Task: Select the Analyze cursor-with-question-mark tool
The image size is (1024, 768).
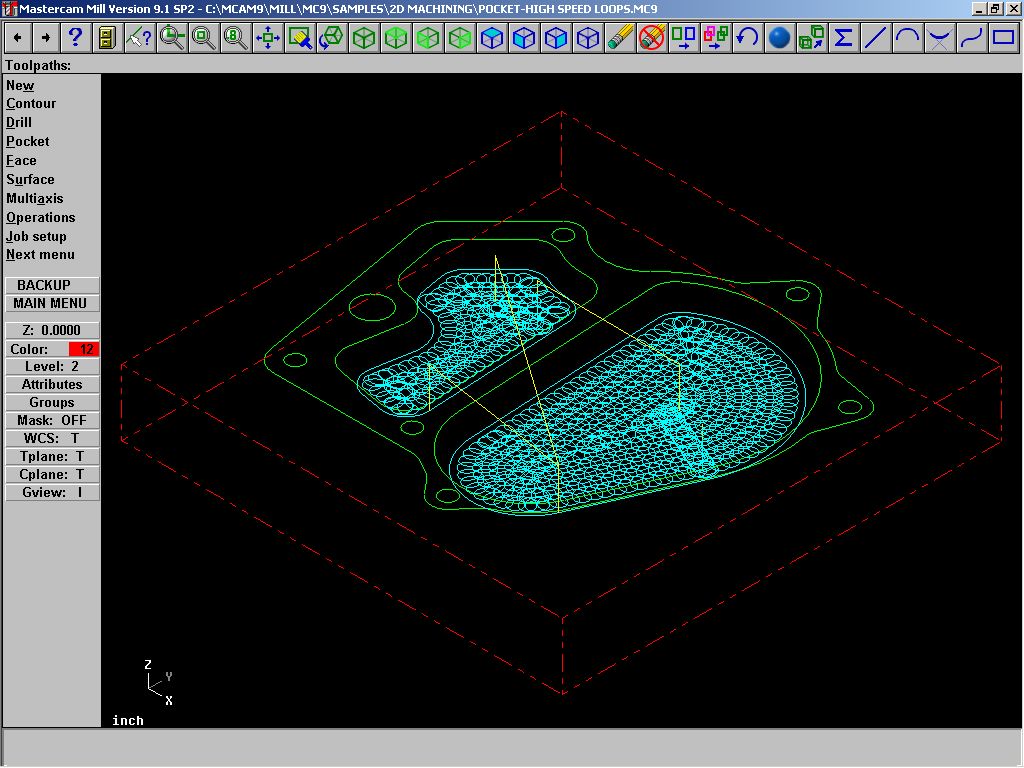Action: click(x=139, y=38)
